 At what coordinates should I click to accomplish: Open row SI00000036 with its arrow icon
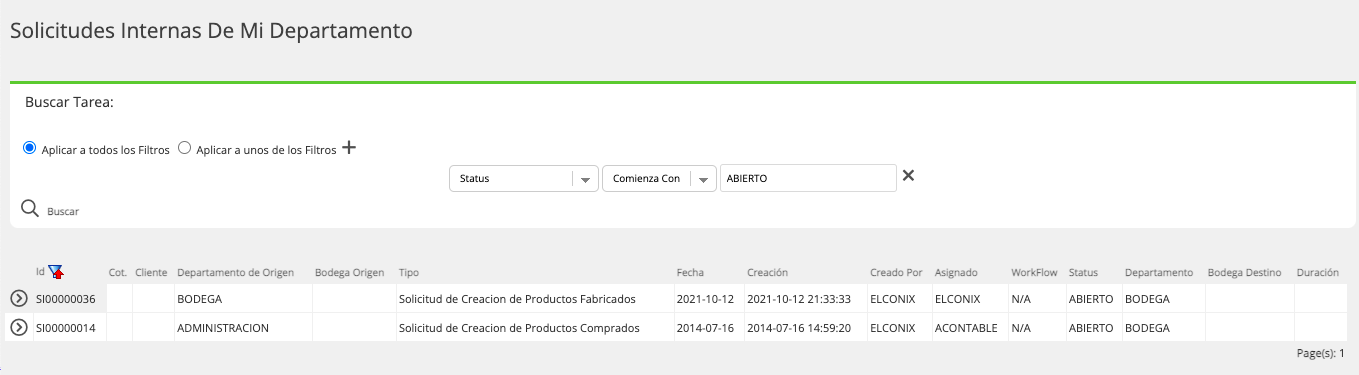[18, 298]
